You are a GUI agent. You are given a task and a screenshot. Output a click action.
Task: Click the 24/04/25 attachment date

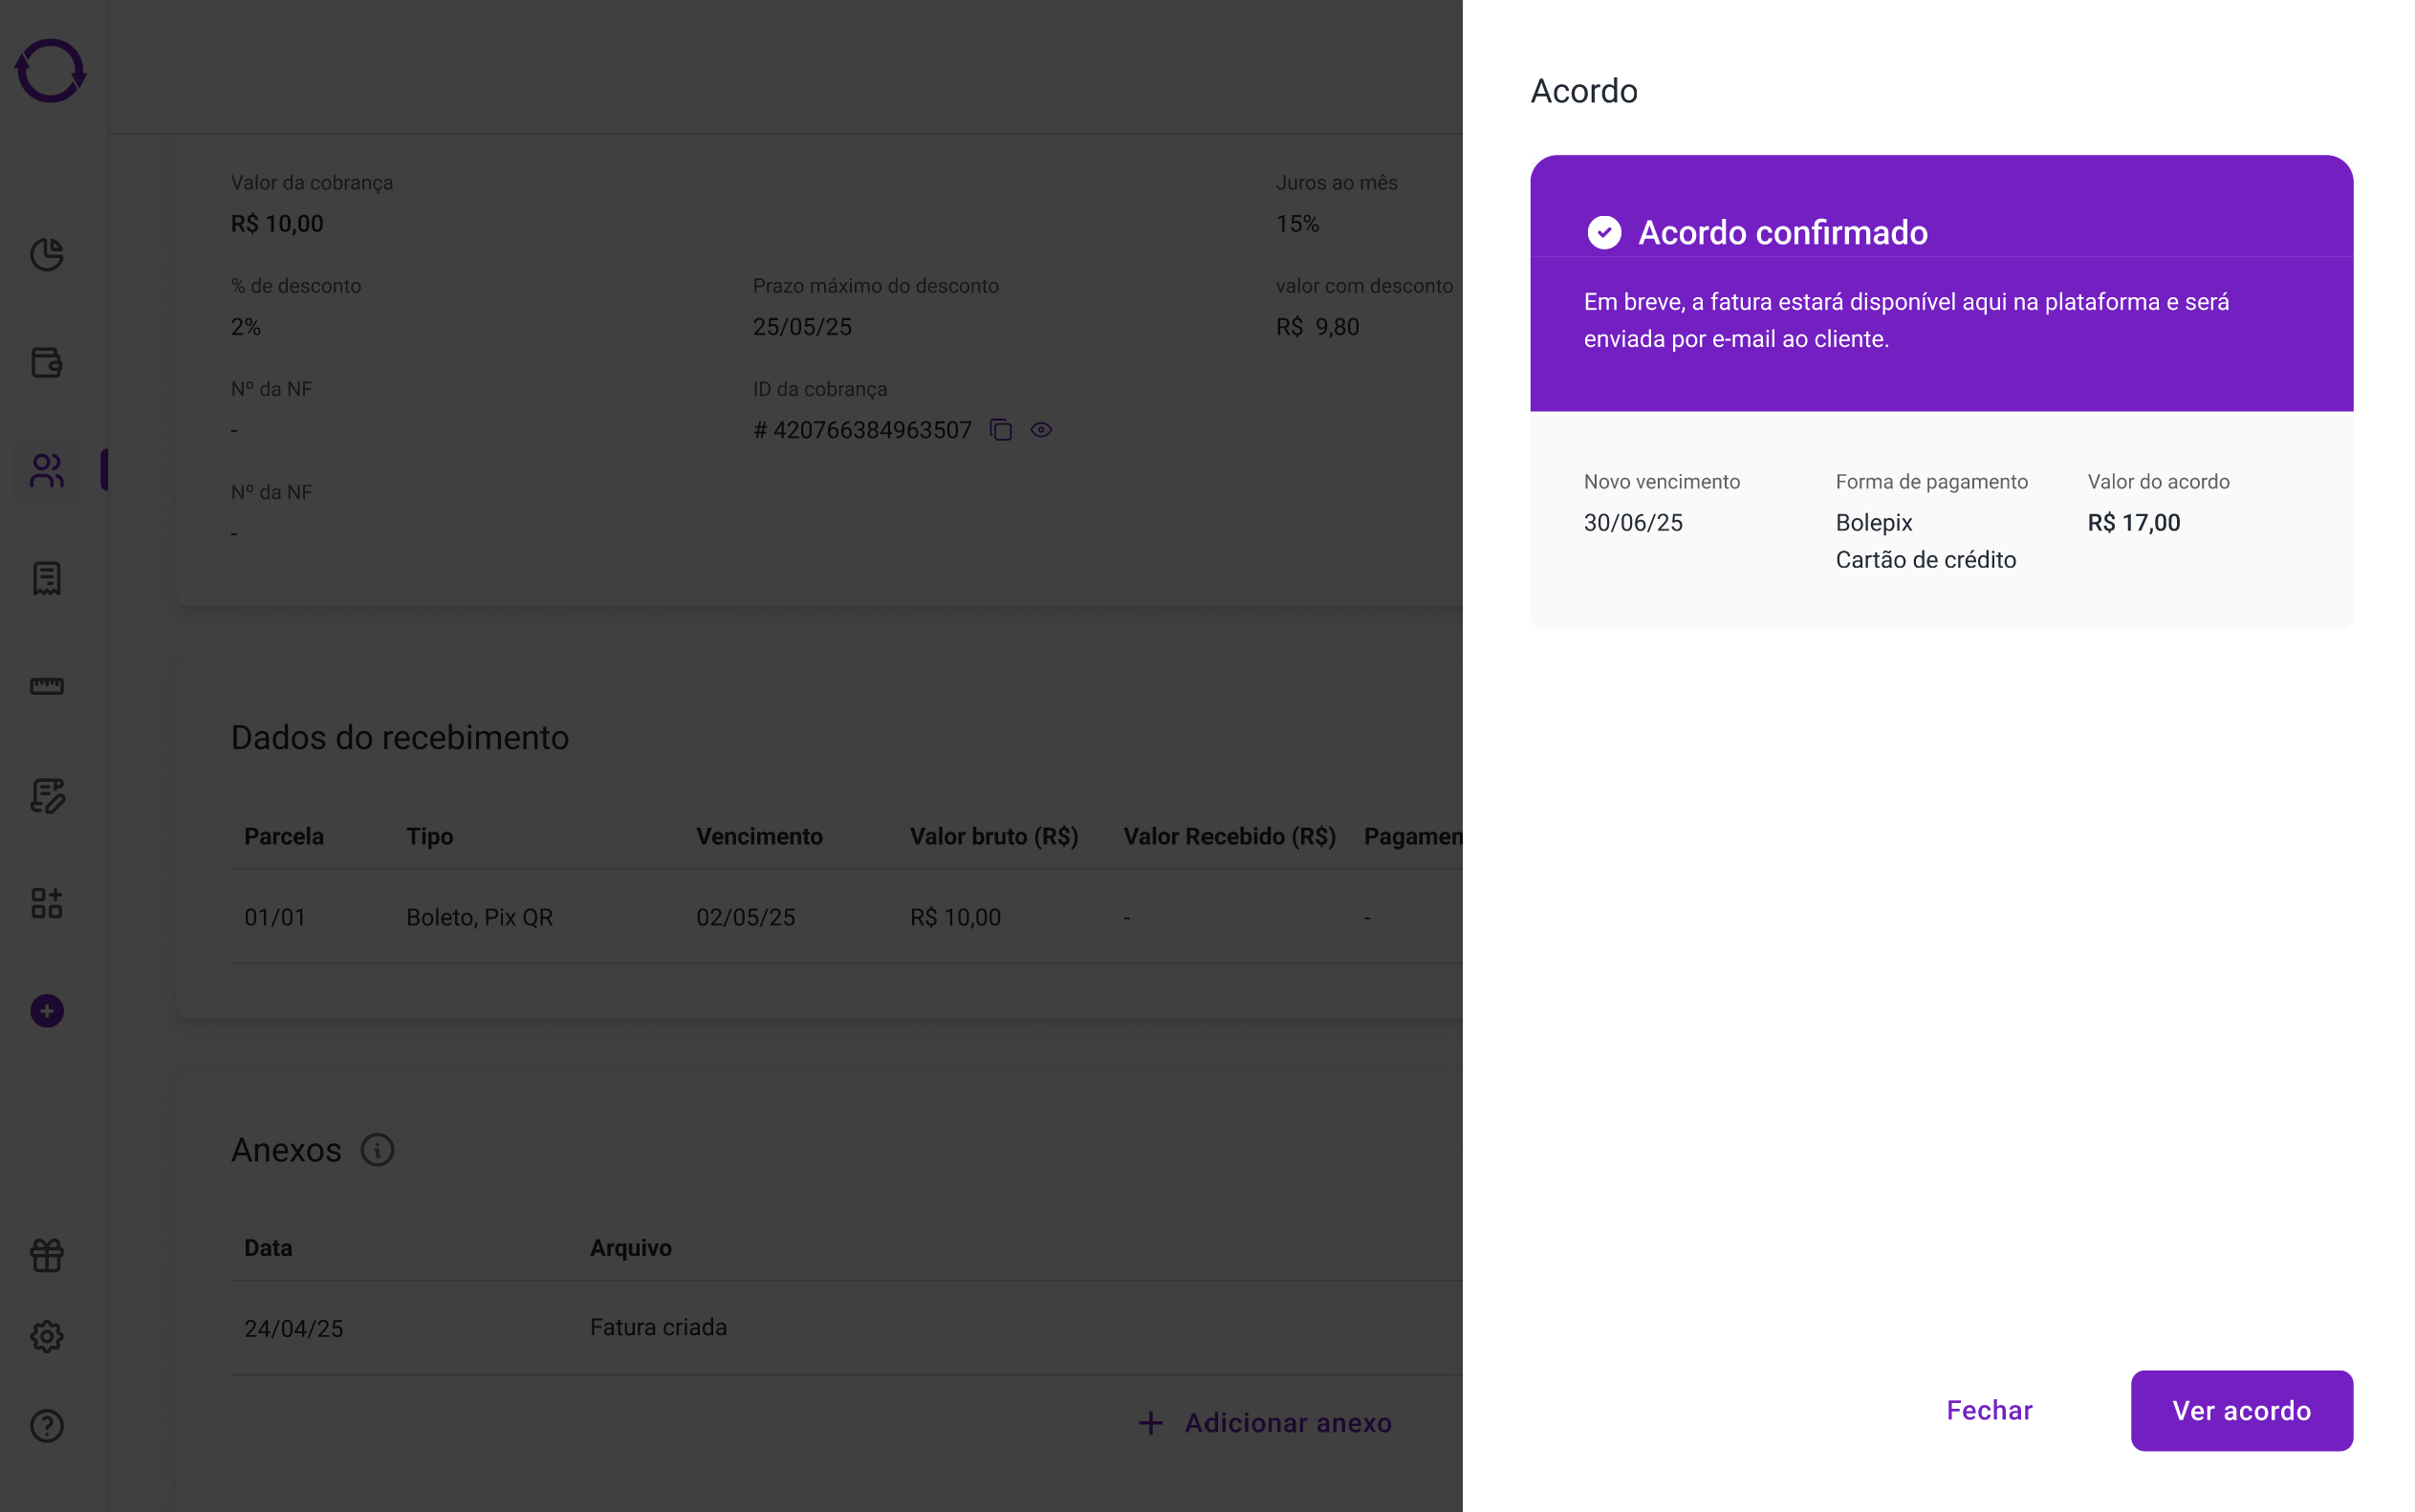click(293, 1328)
